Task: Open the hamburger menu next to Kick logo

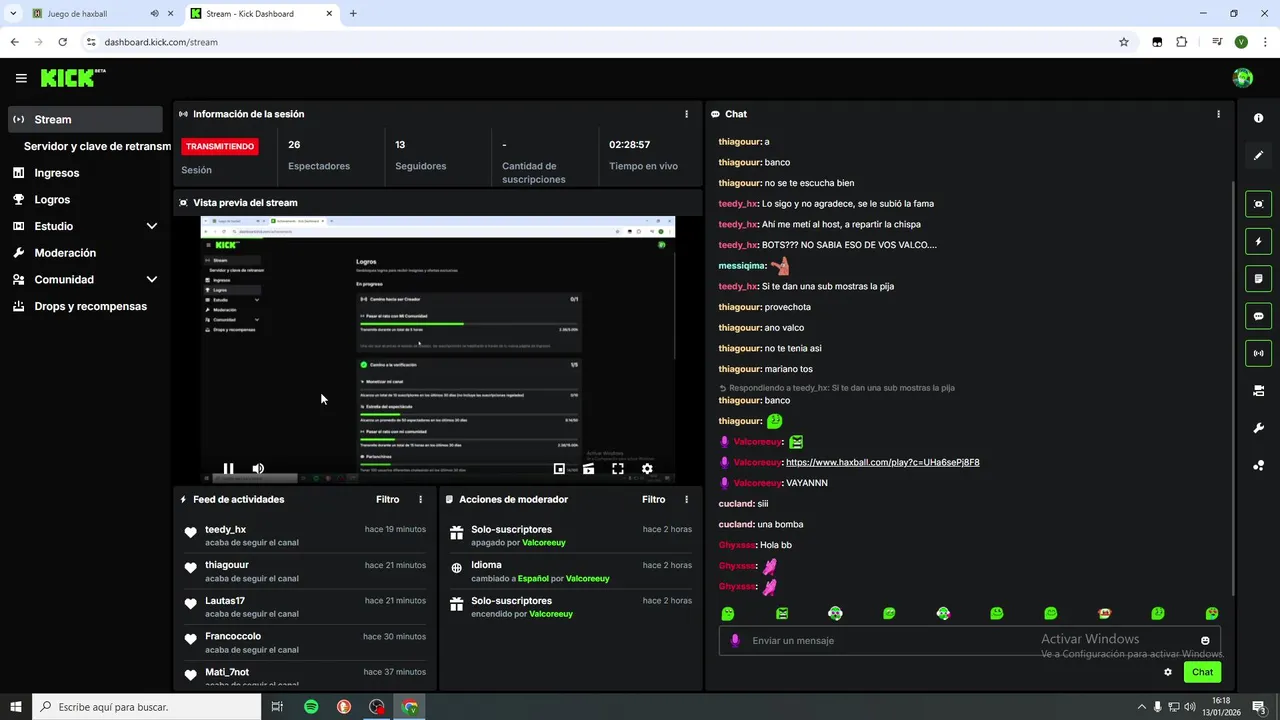Action: point(21,78)
